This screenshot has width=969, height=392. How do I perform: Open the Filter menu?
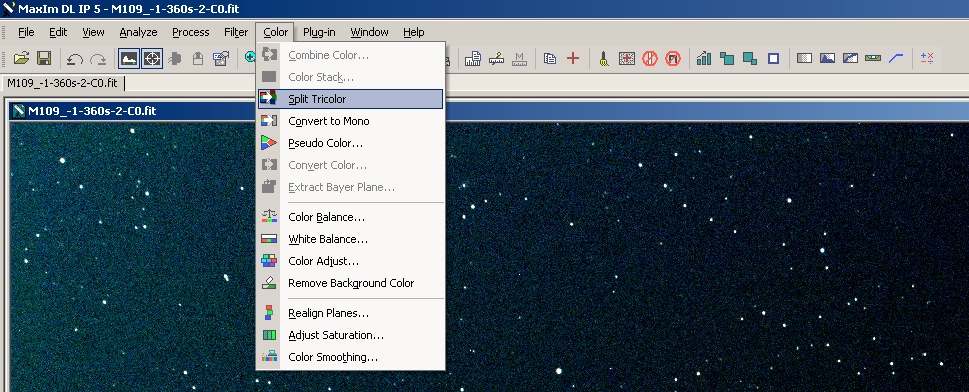[x=236, y=32]
